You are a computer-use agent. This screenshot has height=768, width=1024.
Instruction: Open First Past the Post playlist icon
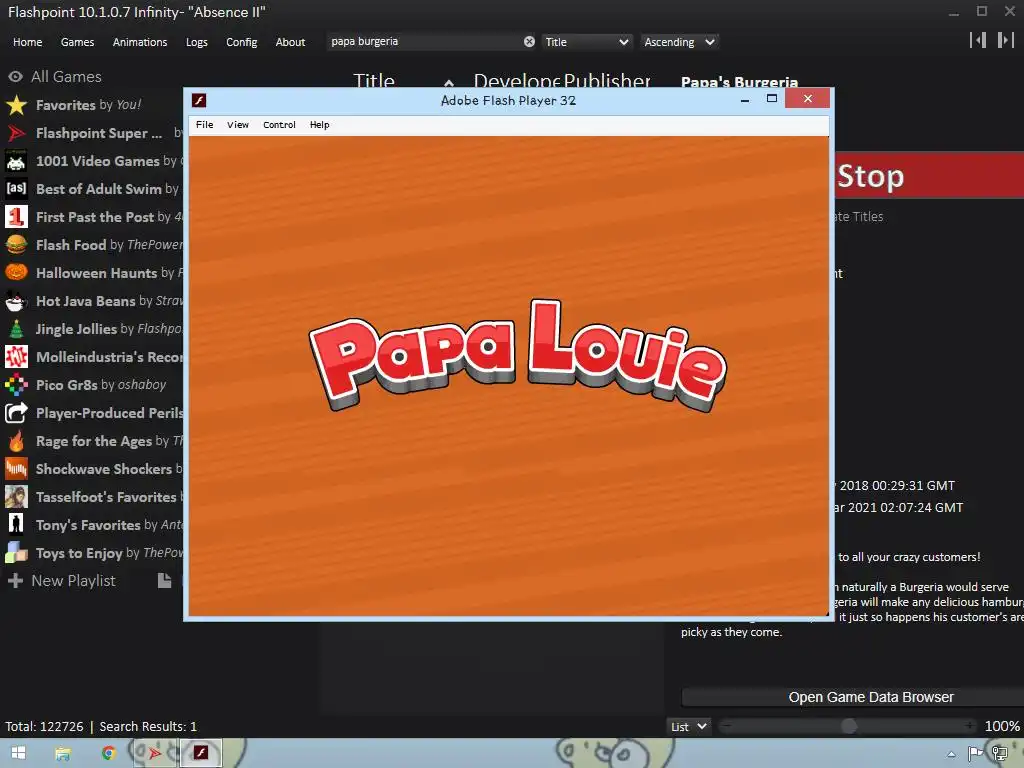[16, 217]
